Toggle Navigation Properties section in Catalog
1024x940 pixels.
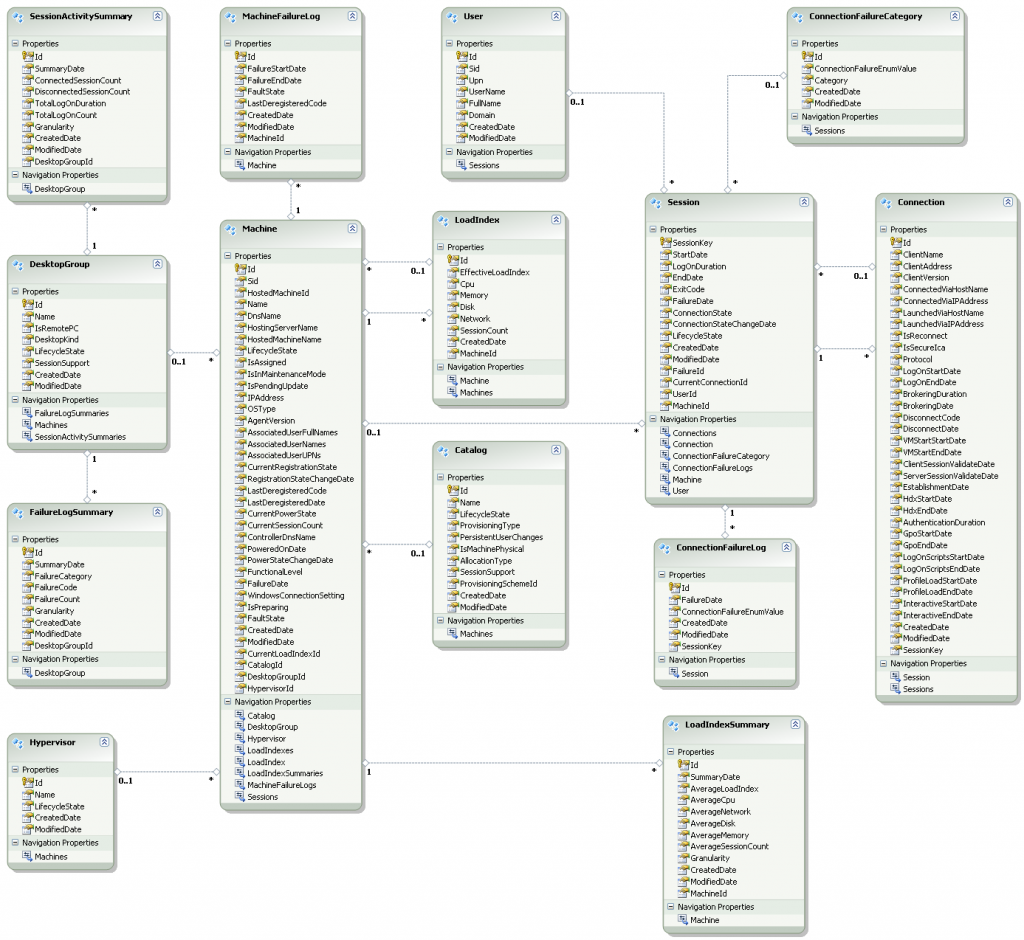[440, 621]
